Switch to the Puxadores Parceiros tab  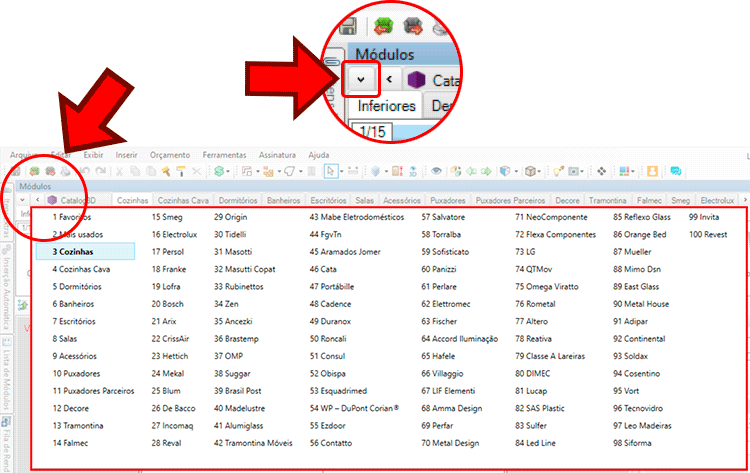pos(510,200)
